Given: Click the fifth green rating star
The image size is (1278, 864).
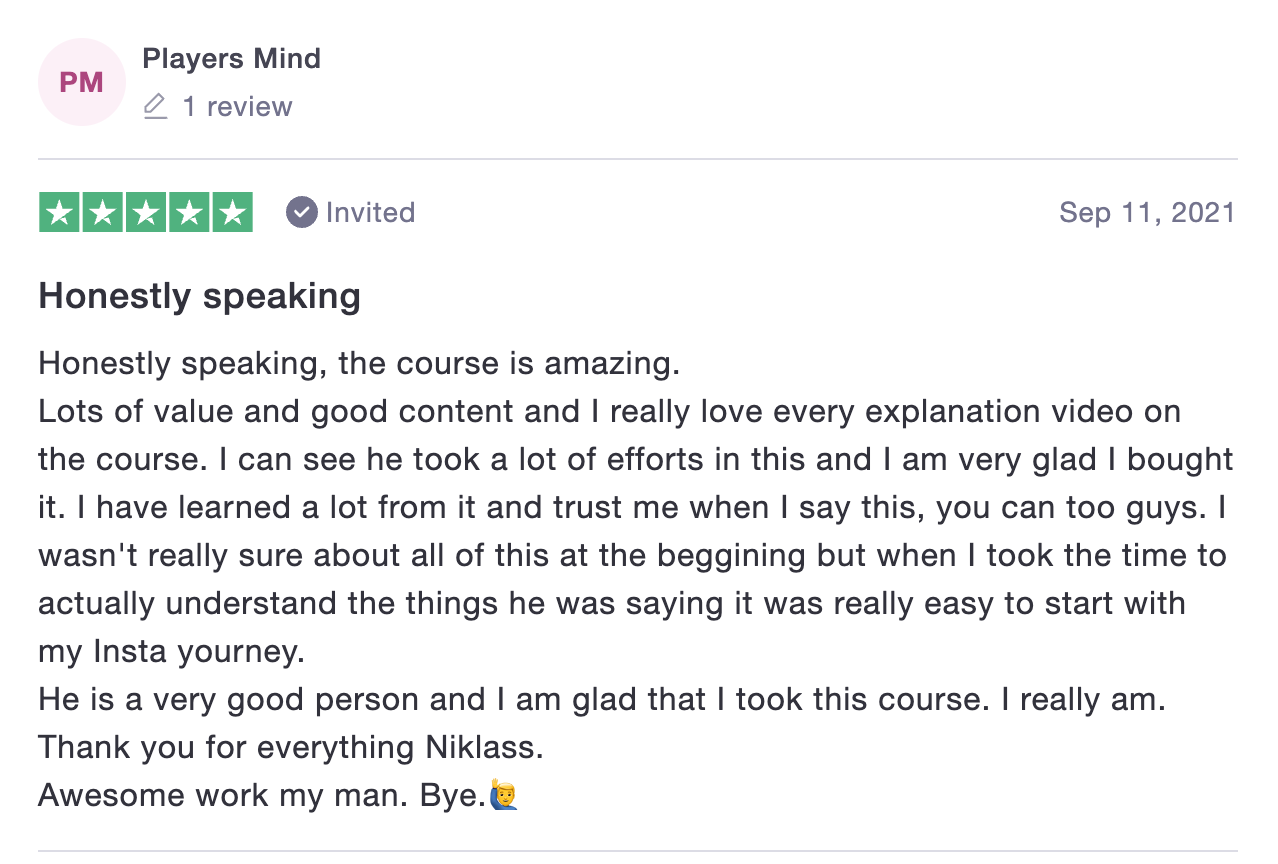Looking at the screenshot, I should coord(232,212).
